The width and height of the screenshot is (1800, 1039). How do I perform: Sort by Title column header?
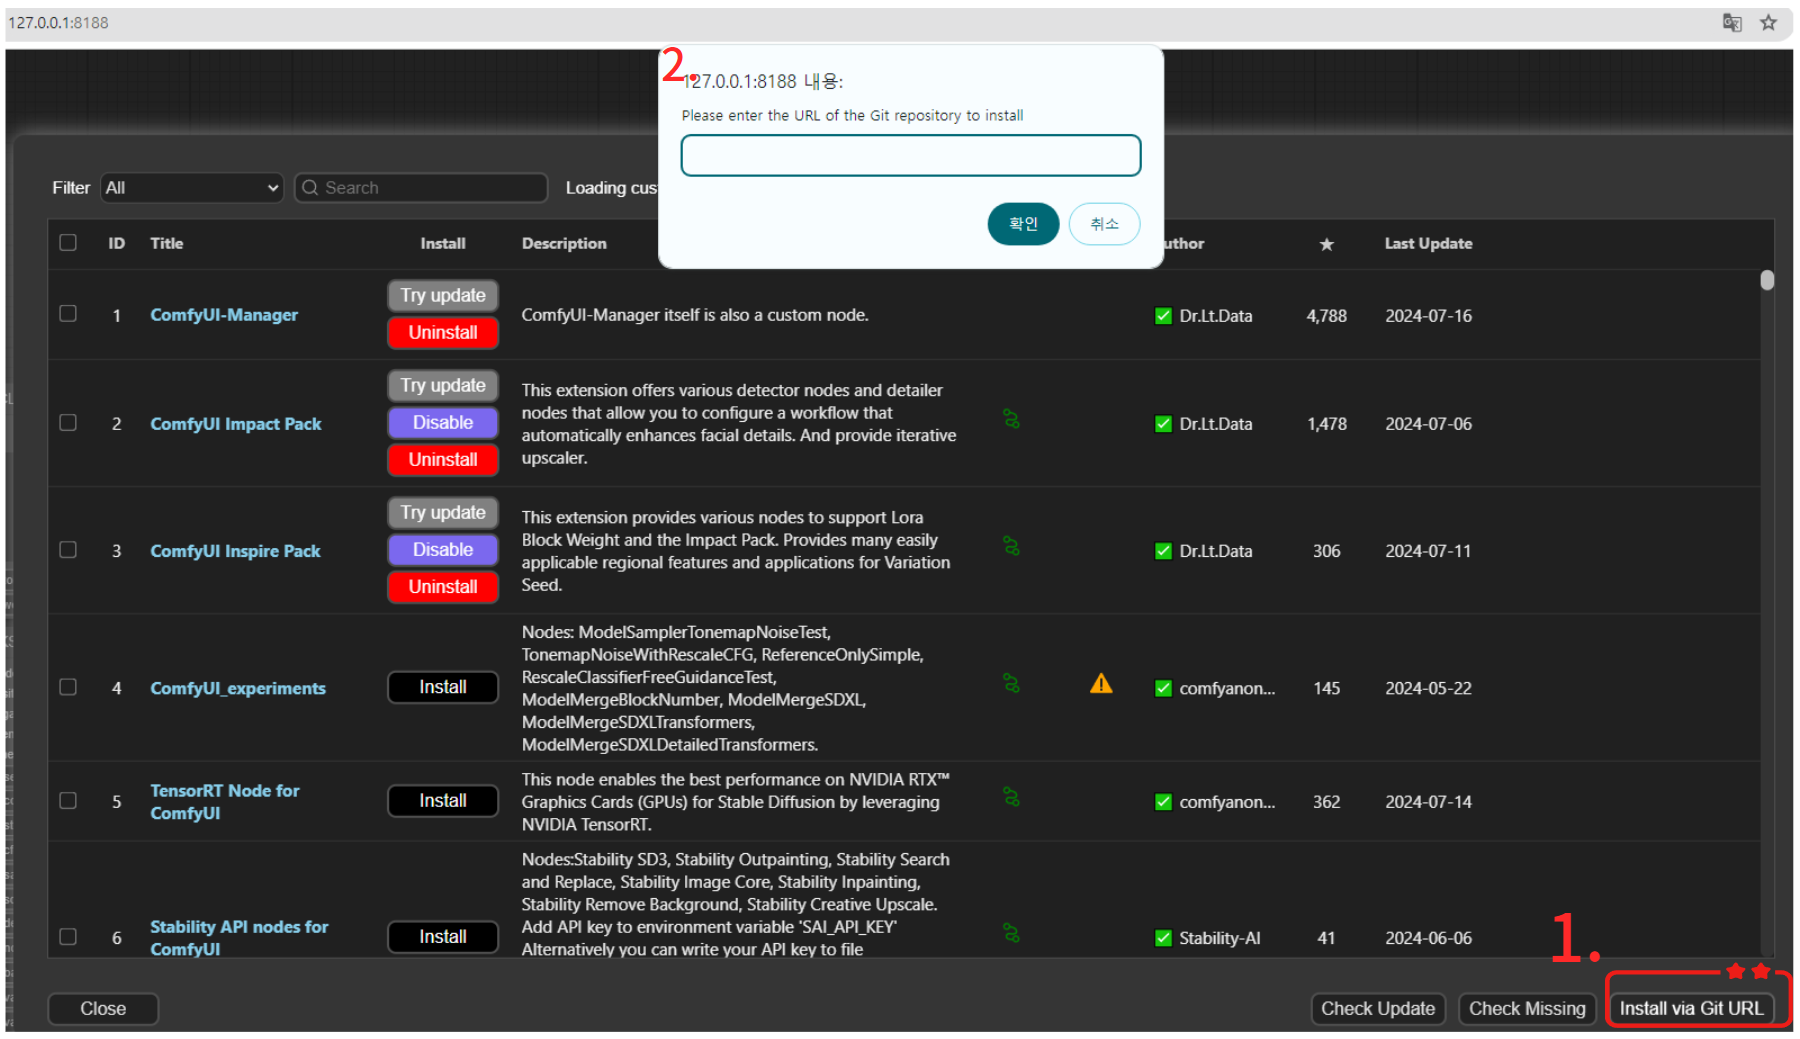pyautogui.click(x=167, y=243)
